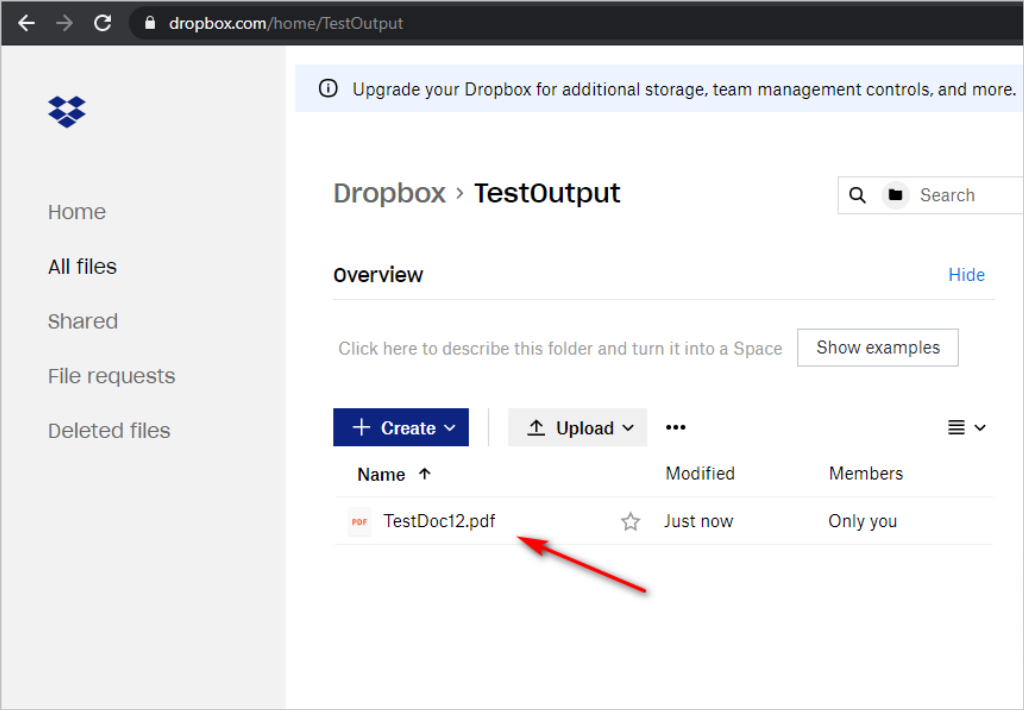Image resolution: width=1024 pixels, height=710 pixels.
Task: Click the folder scope icon in search
Action: (895, 196)
